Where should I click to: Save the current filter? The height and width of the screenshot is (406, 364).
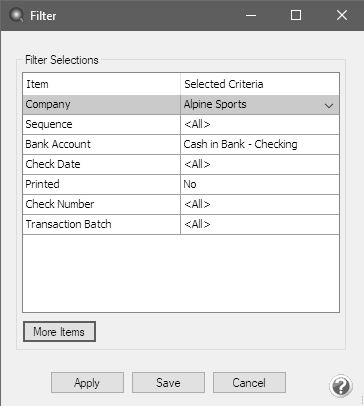pyautogui.click(x=168, y=382)
